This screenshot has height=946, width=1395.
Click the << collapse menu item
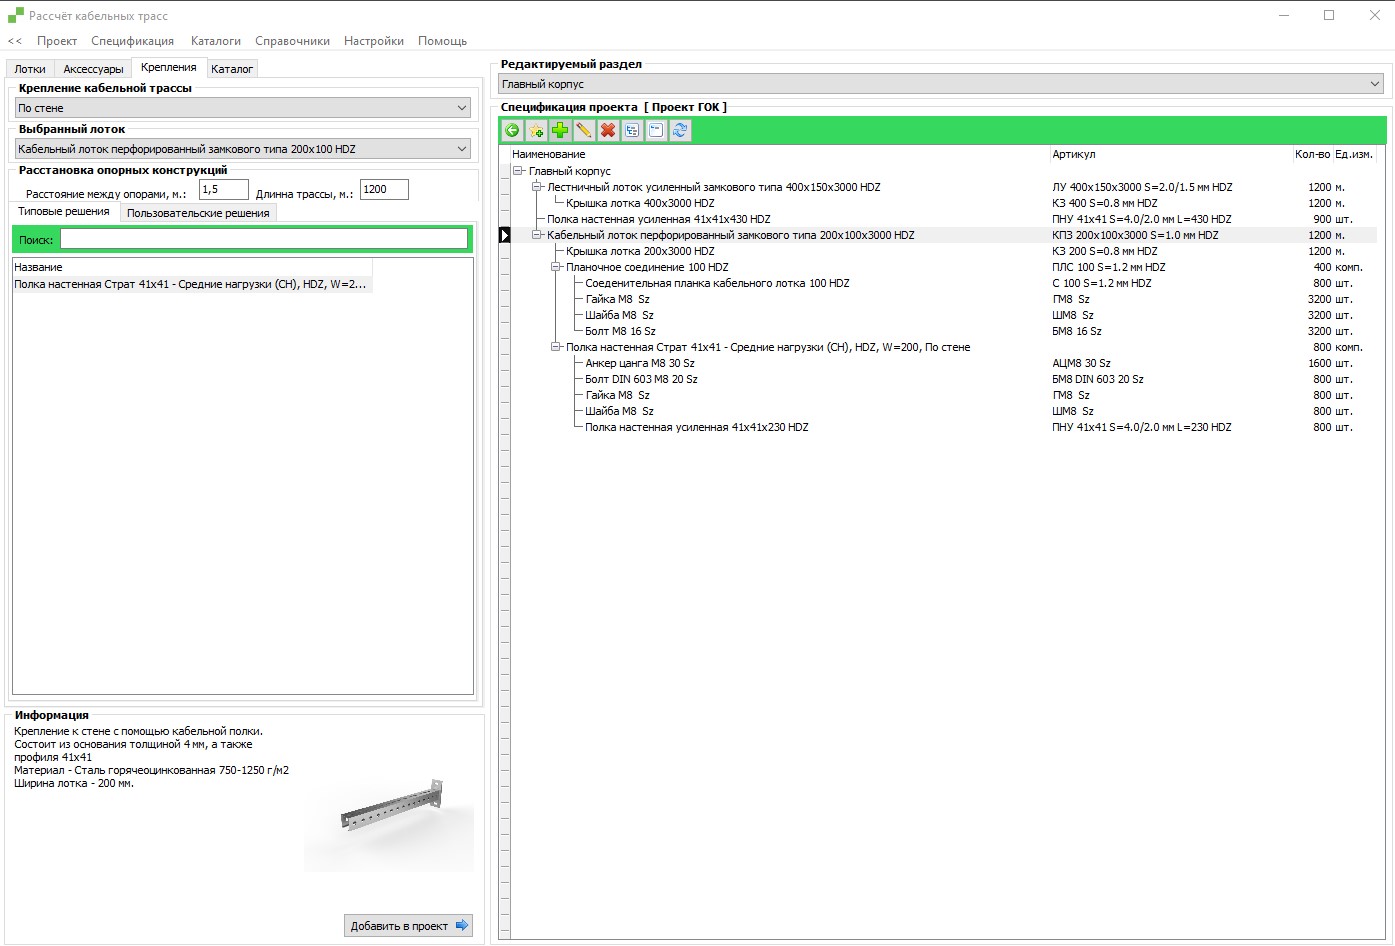tap(15, 41)
